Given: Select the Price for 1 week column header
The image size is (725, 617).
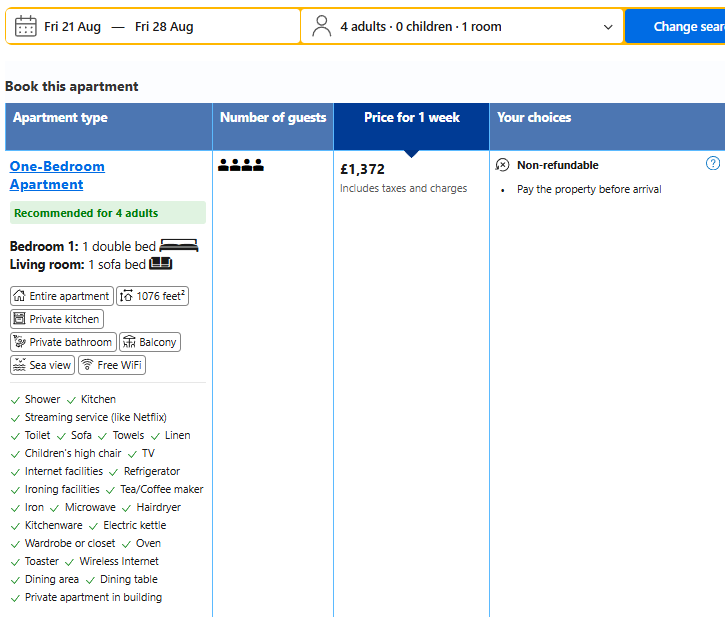Looking at the screenshot, I should tap(412, 126).
